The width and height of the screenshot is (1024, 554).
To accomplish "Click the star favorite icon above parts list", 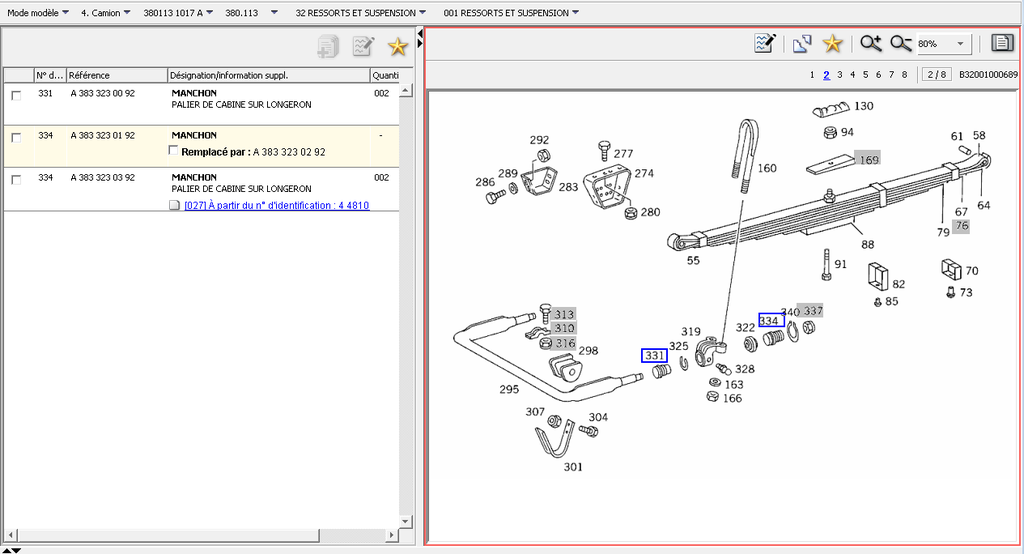I will click(397, 46).
